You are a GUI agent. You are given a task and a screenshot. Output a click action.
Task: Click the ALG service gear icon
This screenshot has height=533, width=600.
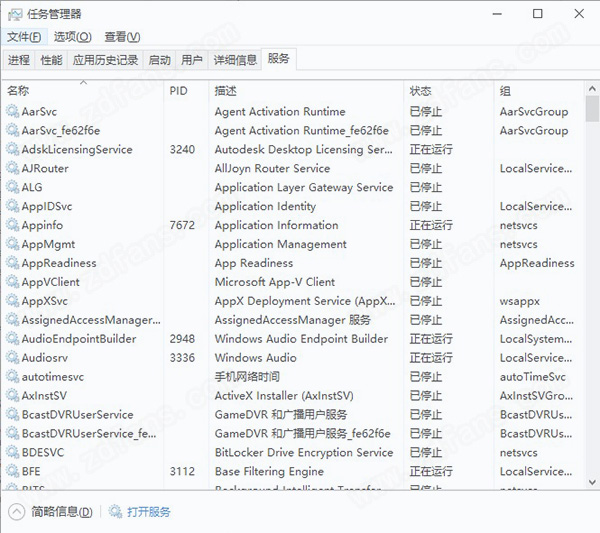(x=13, y=187)
